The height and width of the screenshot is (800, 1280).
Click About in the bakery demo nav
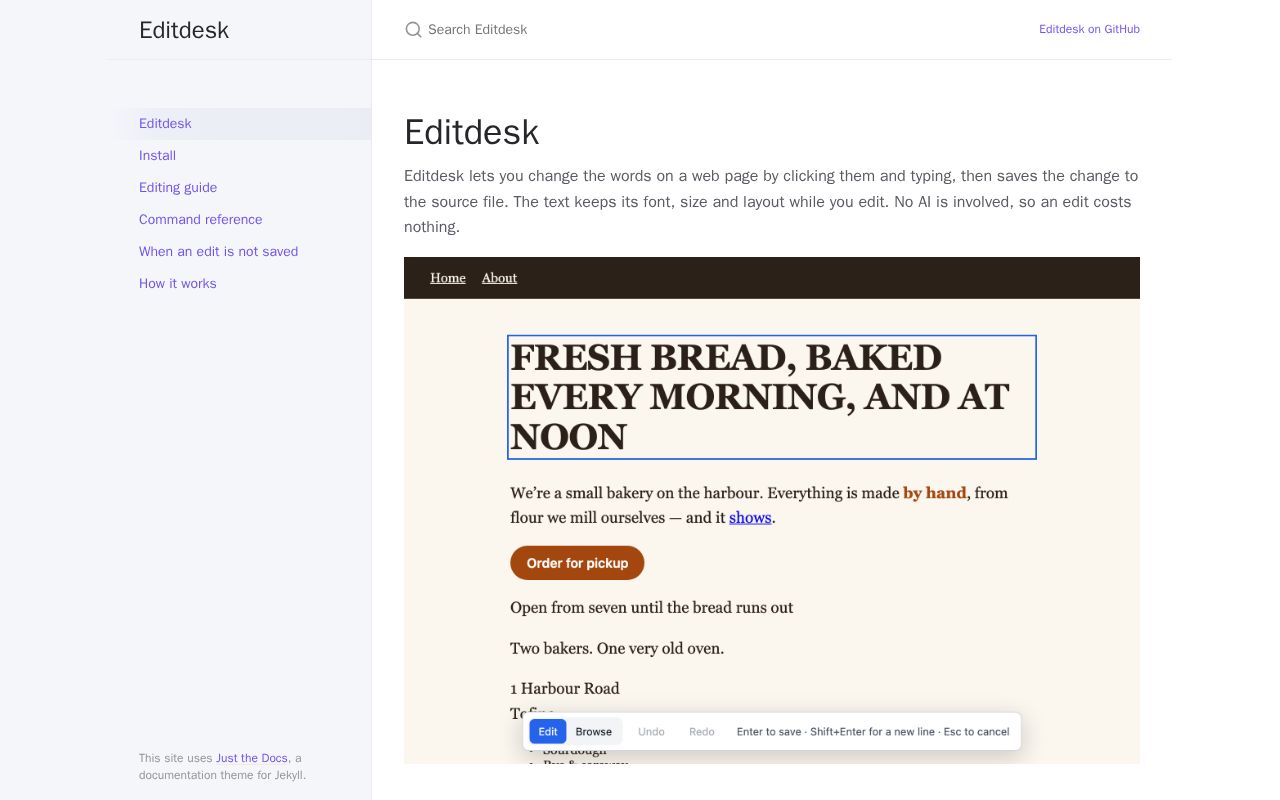click(x=499, y=278)
